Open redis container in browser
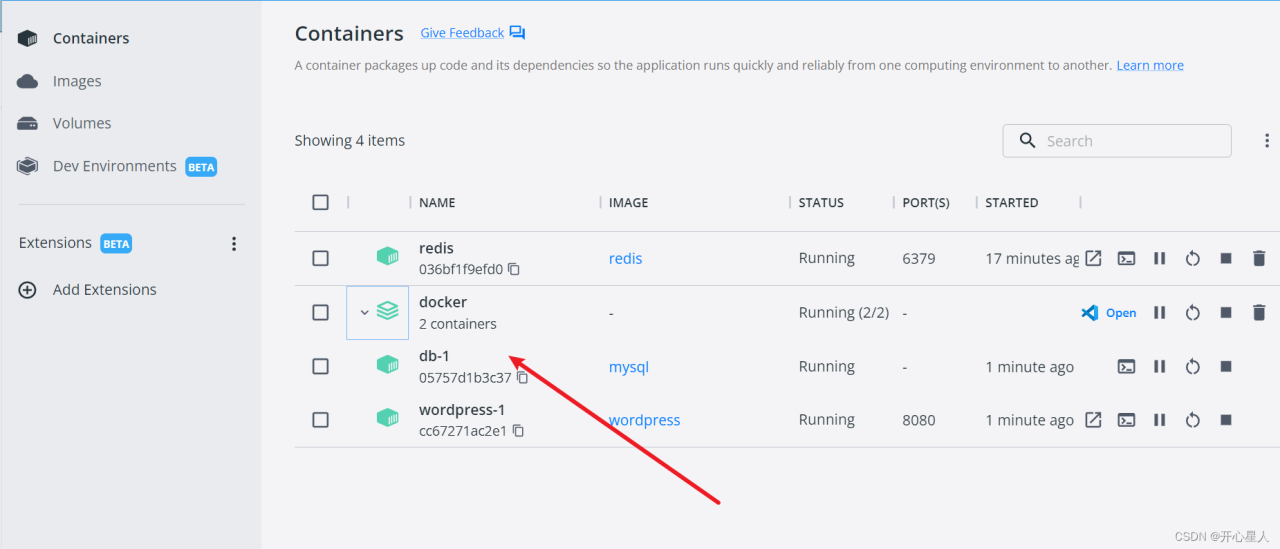 pyautogui.click(x=1093, y=258)
